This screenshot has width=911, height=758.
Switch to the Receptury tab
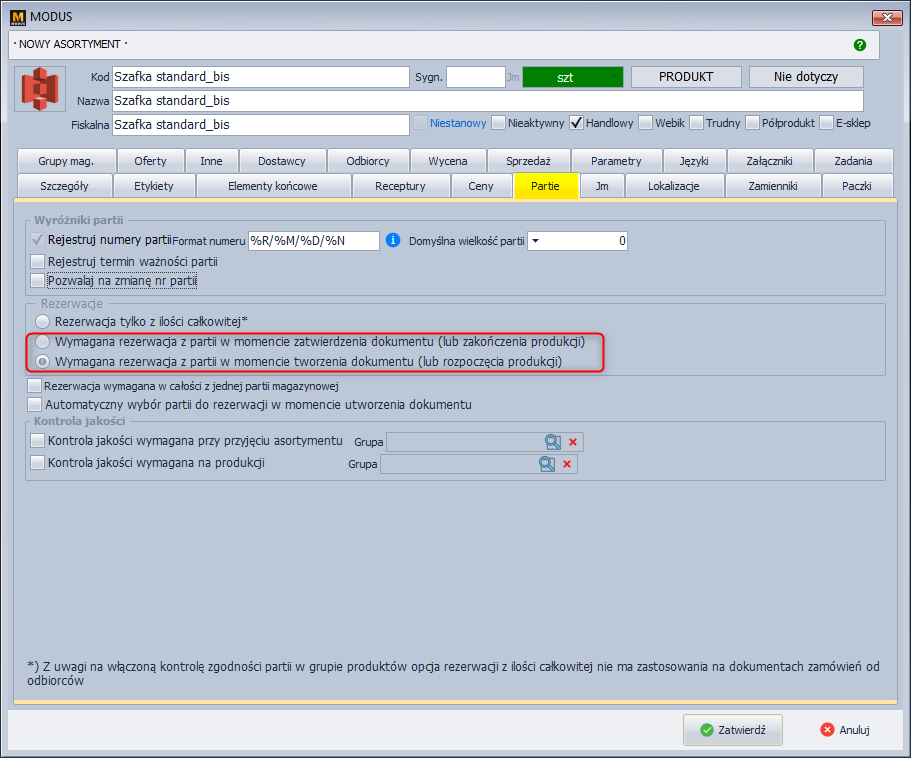(x=400, y=186)
